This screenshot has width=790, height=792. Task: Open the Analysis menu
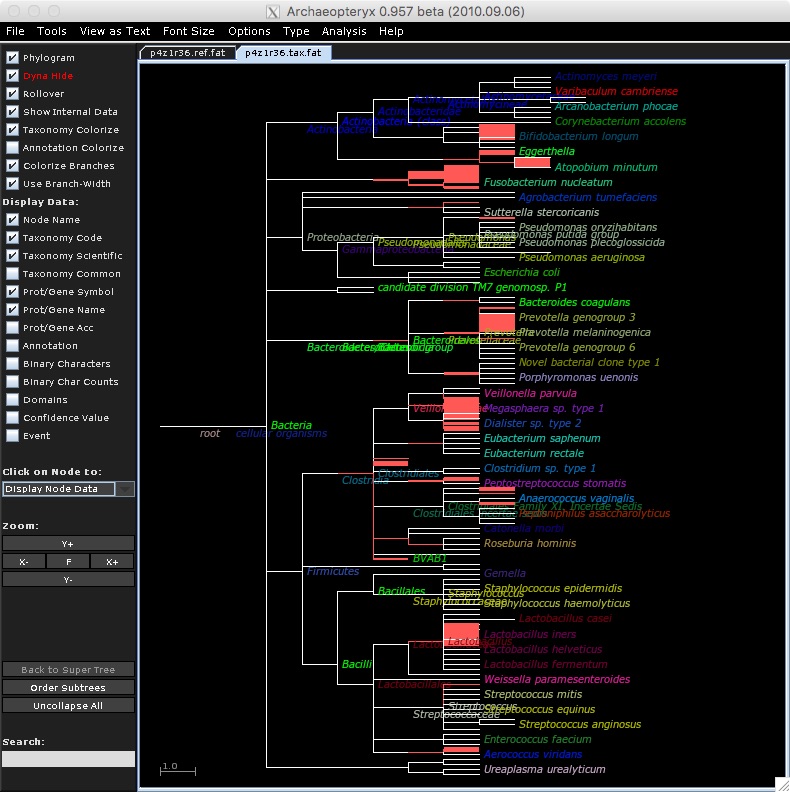click(x=344, y=31)
